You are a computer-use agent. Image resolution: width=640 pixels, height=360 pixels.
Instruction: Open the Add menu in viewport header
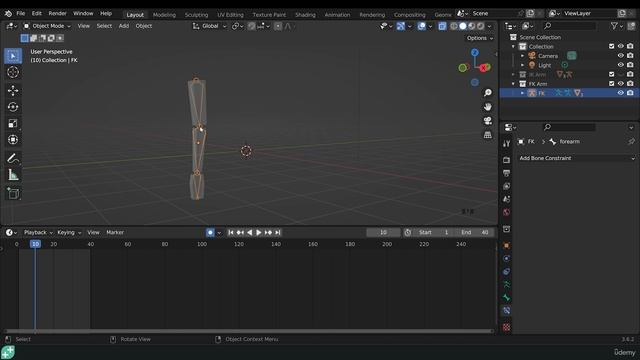[124, 26]
